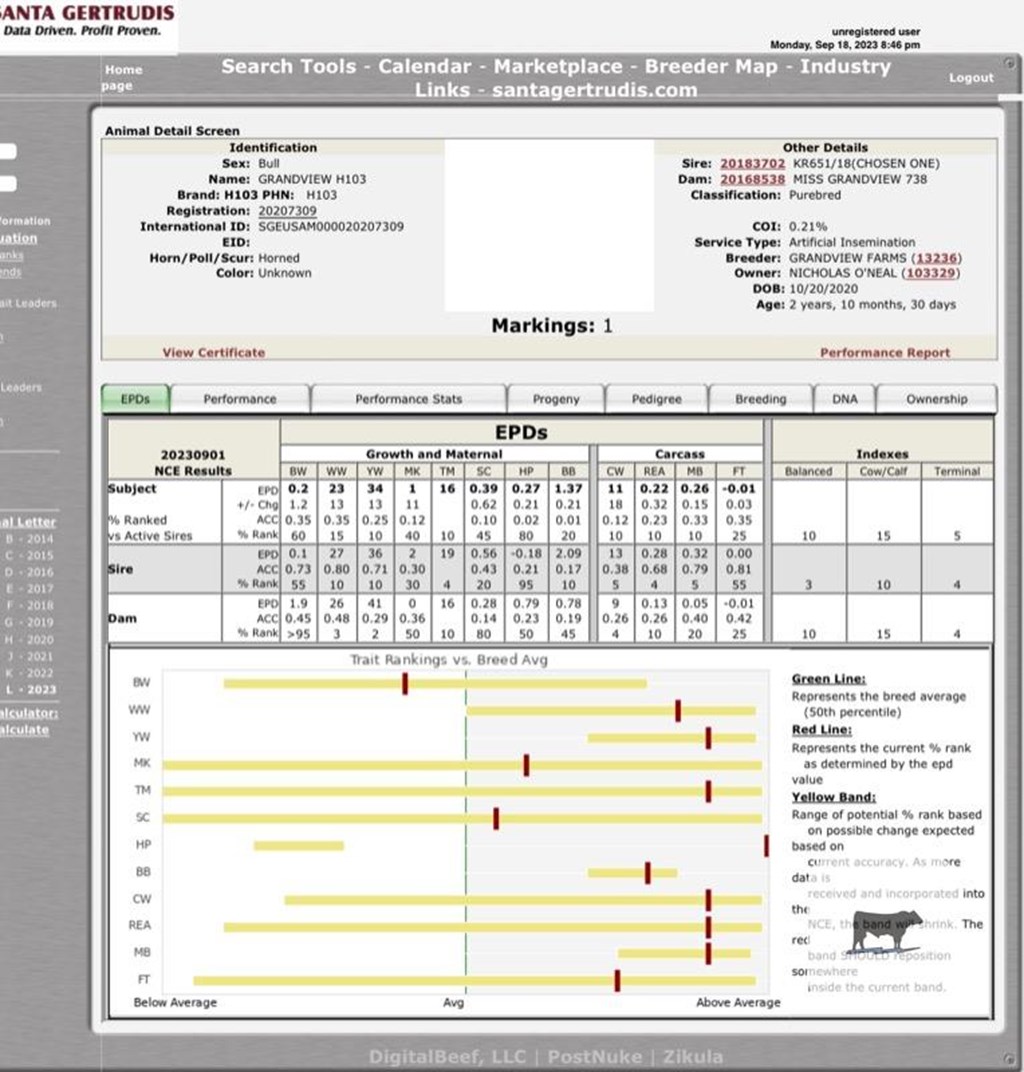Viewport: 1024px width, 1072px height.
Task: Open the Progeny tab
Action: click(556, 399)
